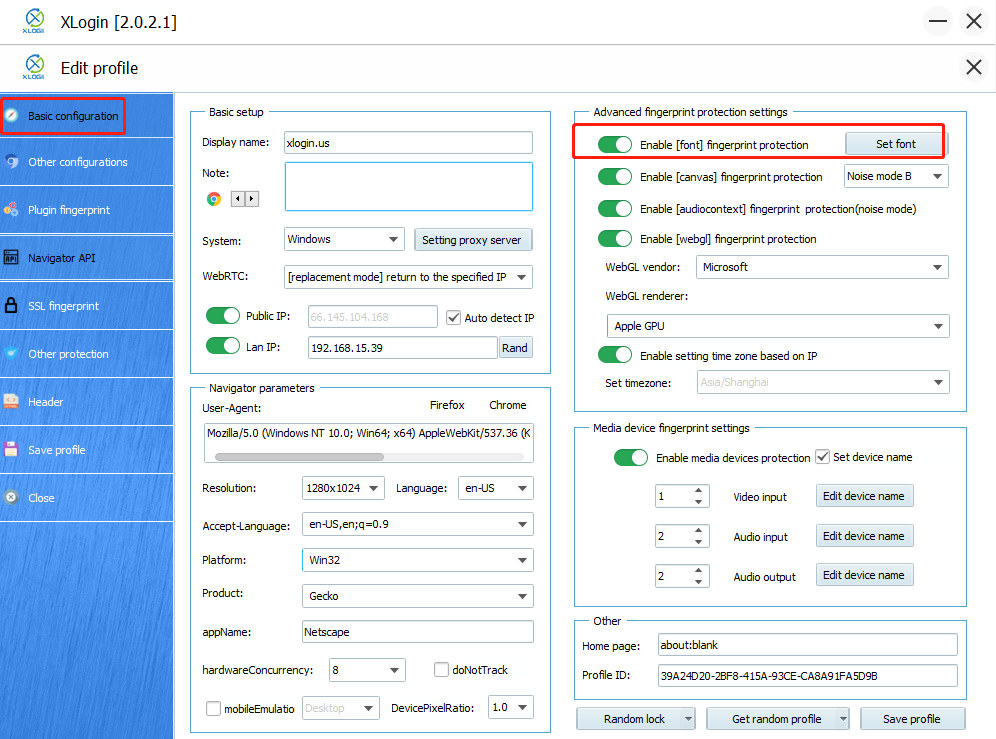996x739 pixels.
Task: Click the Plugin fingerprint sidebar icon
Action: click(x=11, y=209)
